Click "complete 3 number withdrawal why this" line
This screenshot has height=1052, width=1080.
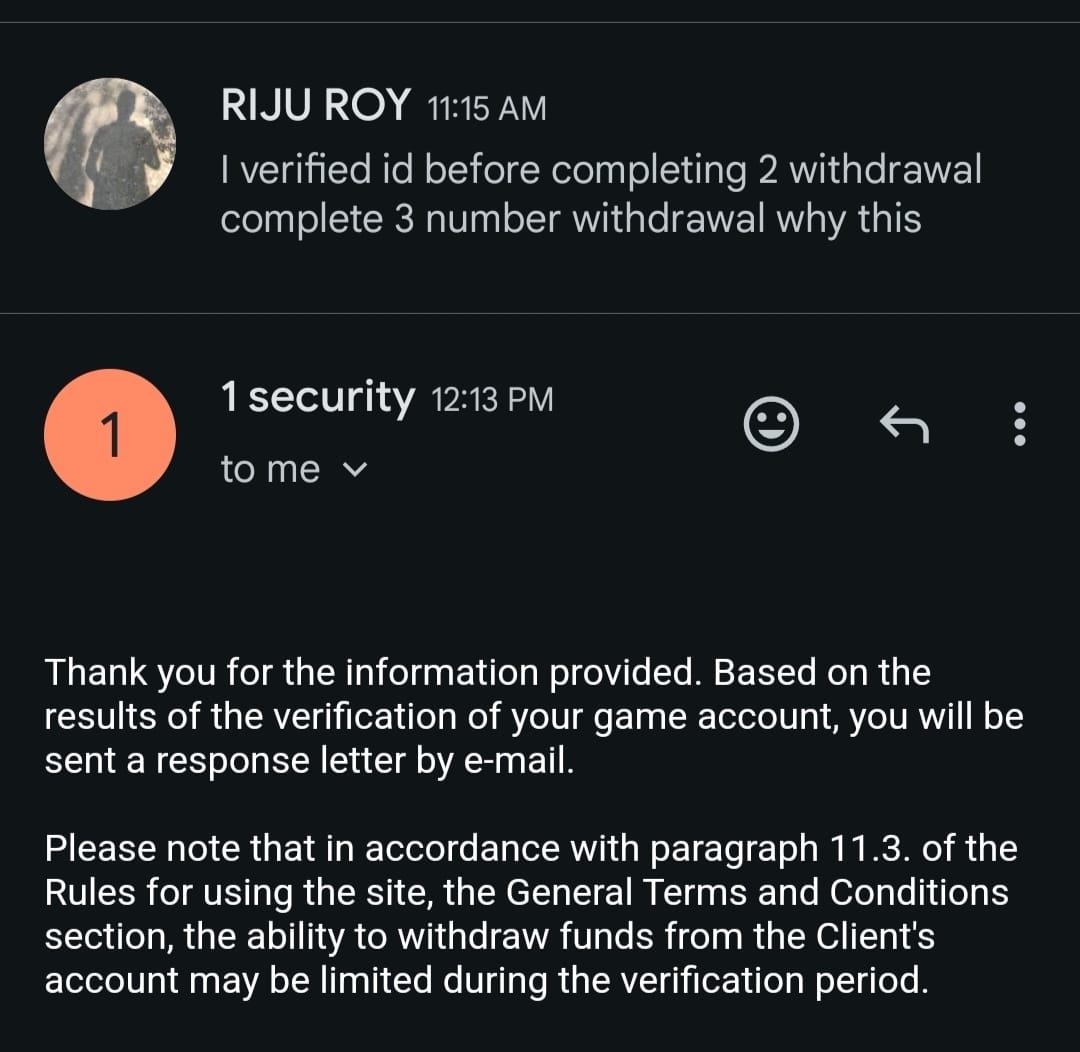point(570,219)
